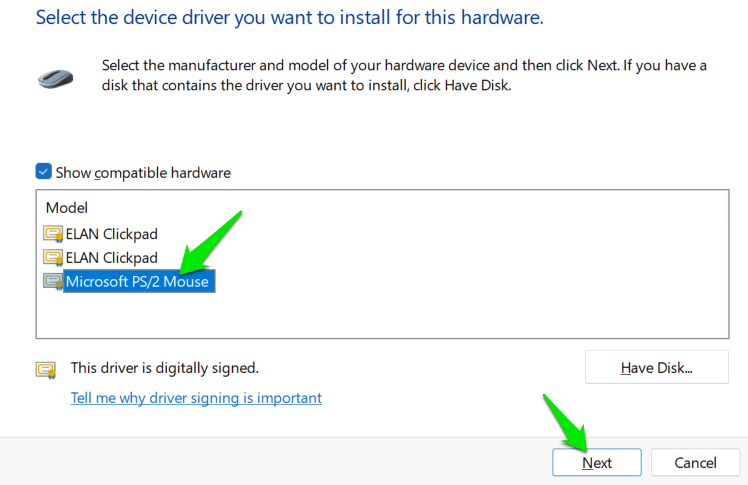Click the Microsoft PS/2 Mouse driver icon
The width and height of the screenshot is (748, 485).
click(52, 282)
